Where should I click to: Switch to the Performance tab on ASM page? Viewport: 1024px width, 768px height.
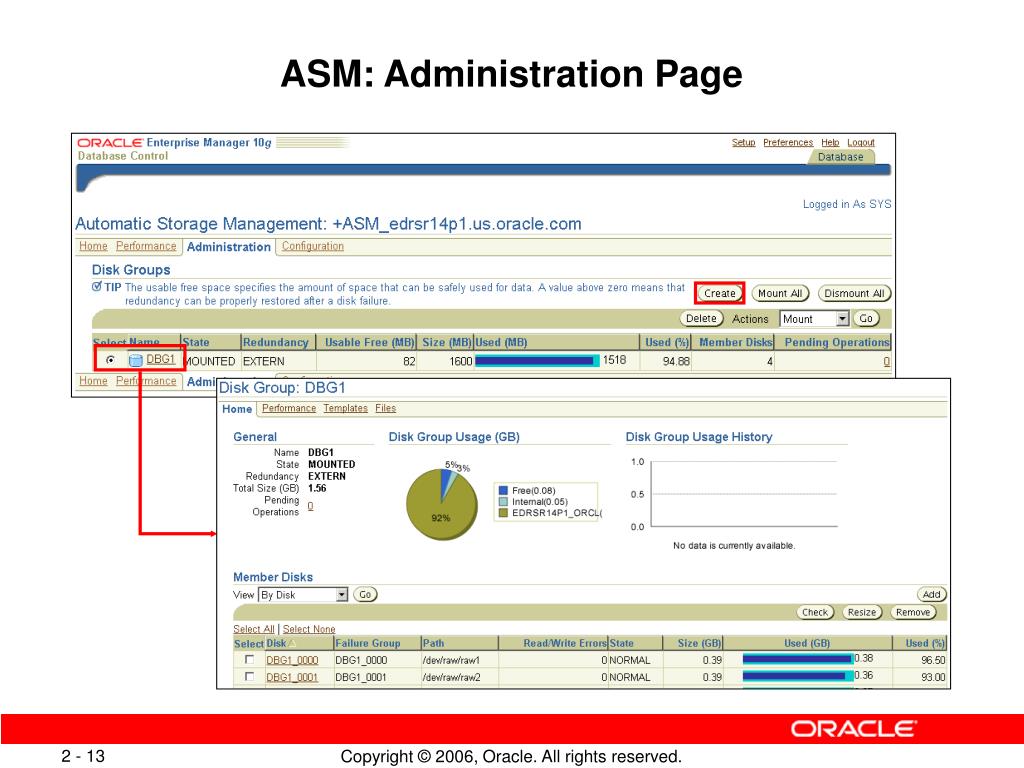(146, 246)
